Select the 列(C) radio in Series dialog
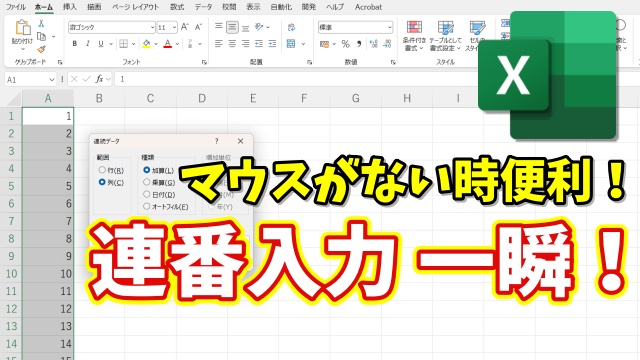640x360 pixels. tap(102, 182)
